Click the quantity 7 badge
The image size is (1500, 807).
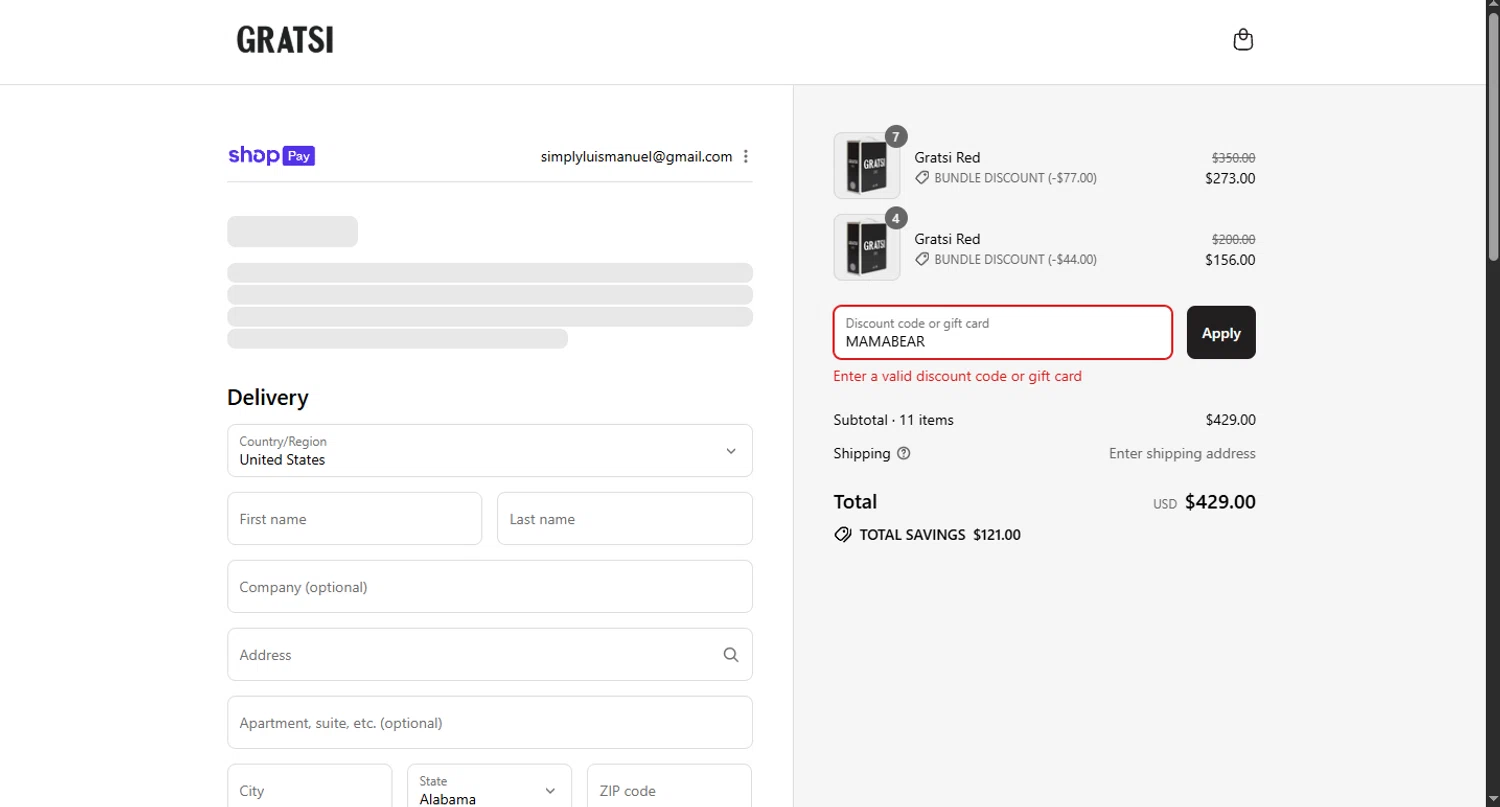point(896,137)
